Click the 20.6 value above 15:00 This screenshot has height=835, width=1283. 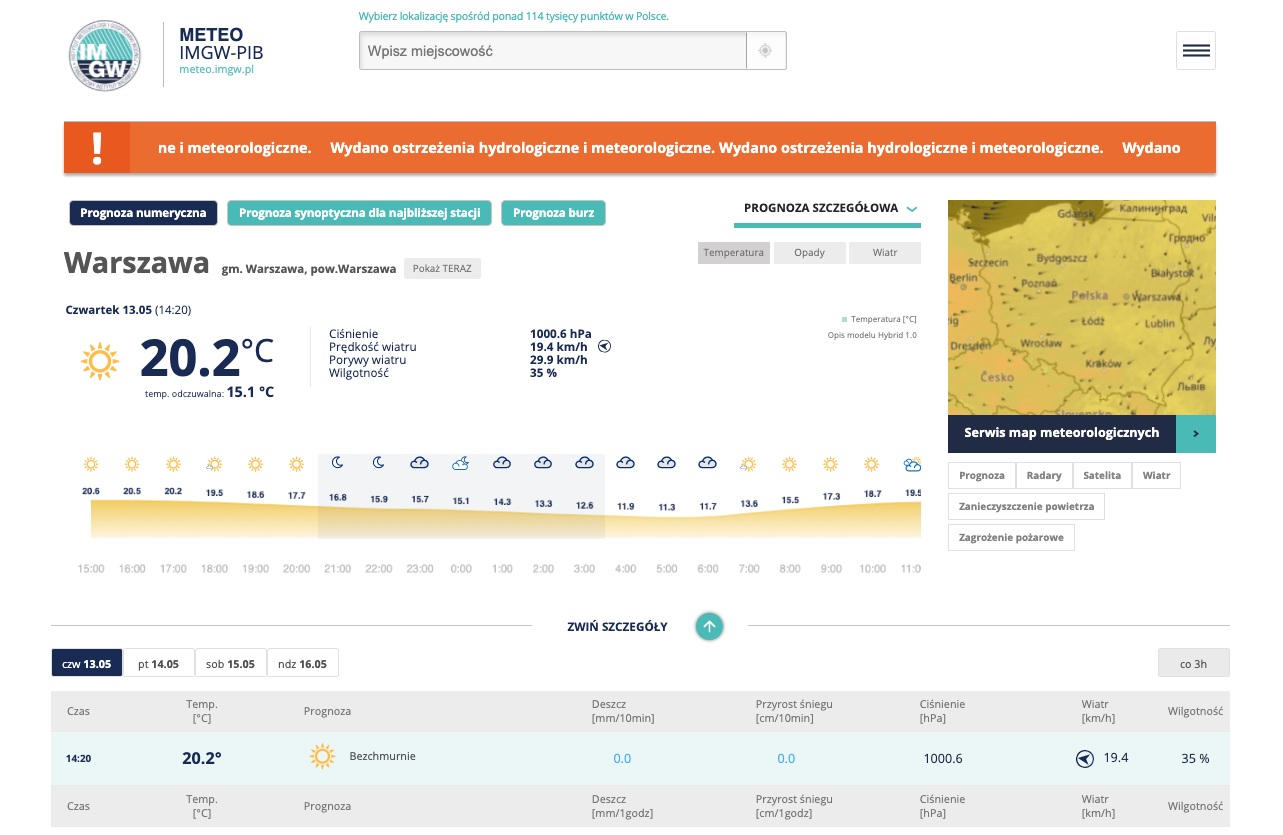[91, 491]
